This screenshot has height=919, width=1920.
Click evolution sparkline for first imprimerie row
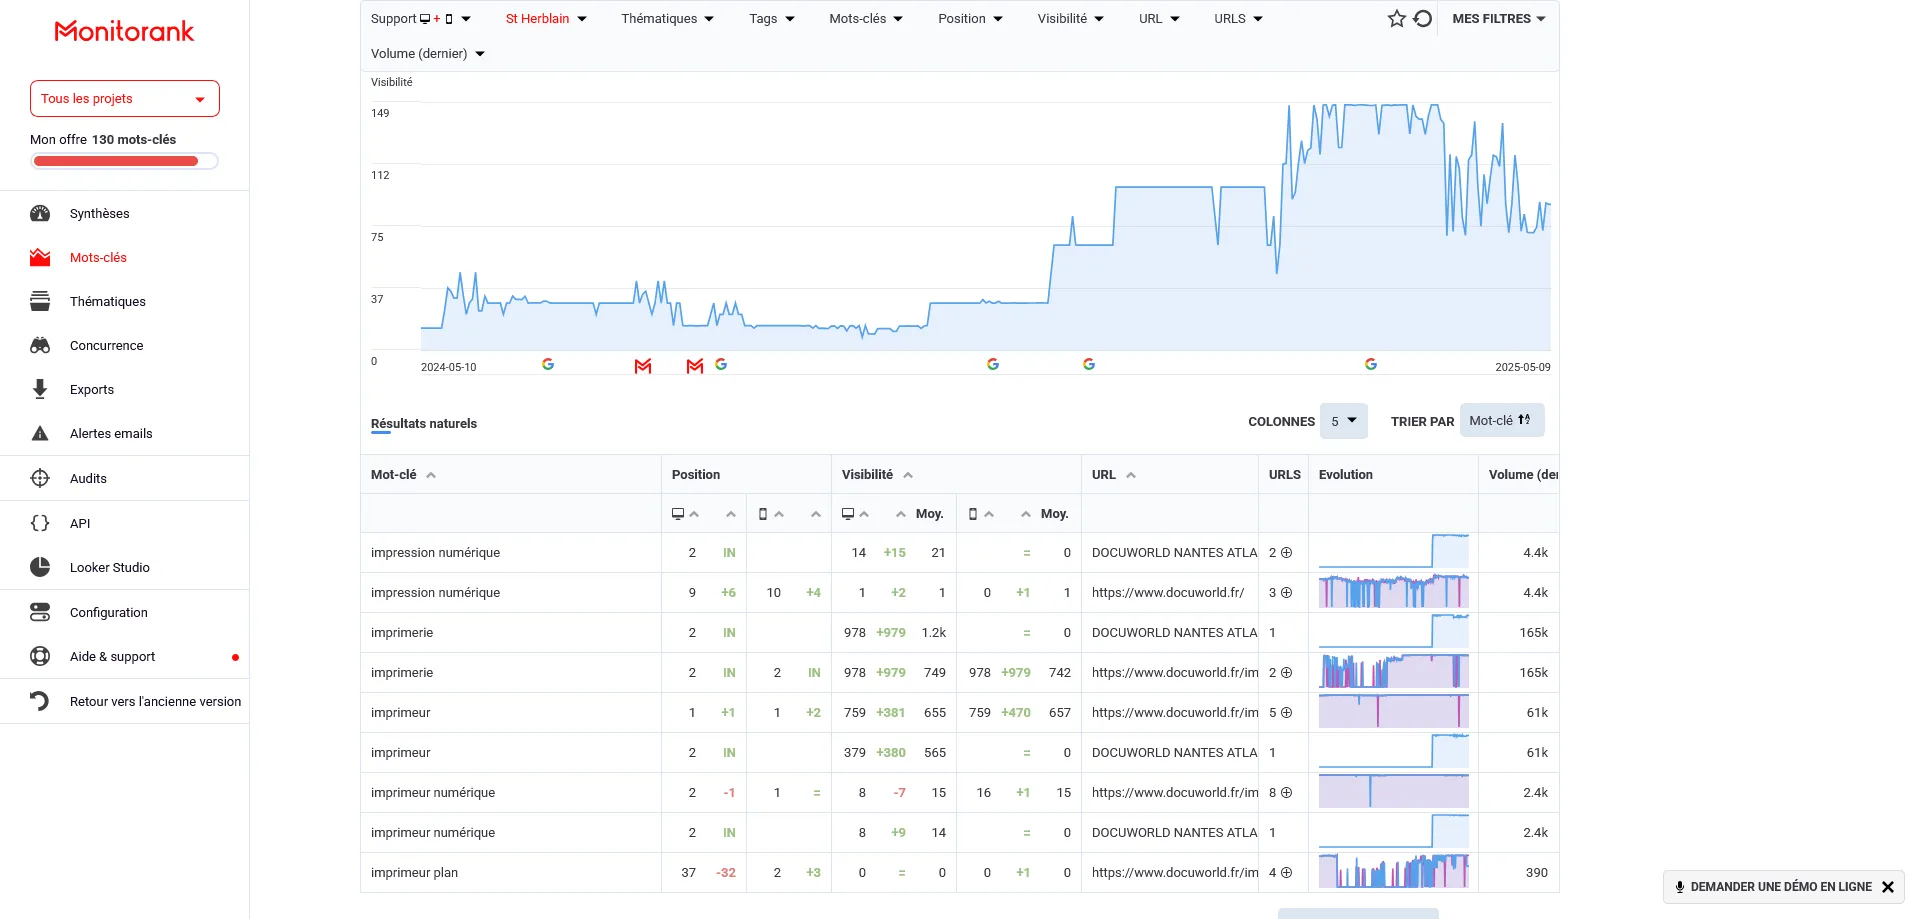(1394, 631)
